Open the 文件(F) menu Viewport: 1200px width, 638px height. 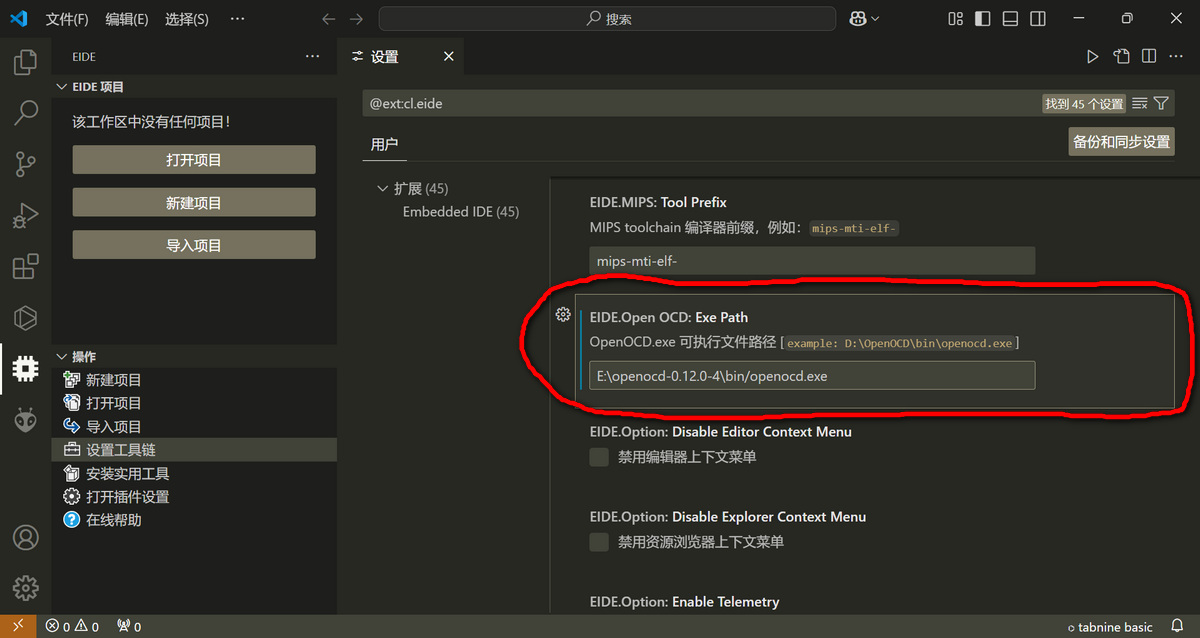point(67,19)
